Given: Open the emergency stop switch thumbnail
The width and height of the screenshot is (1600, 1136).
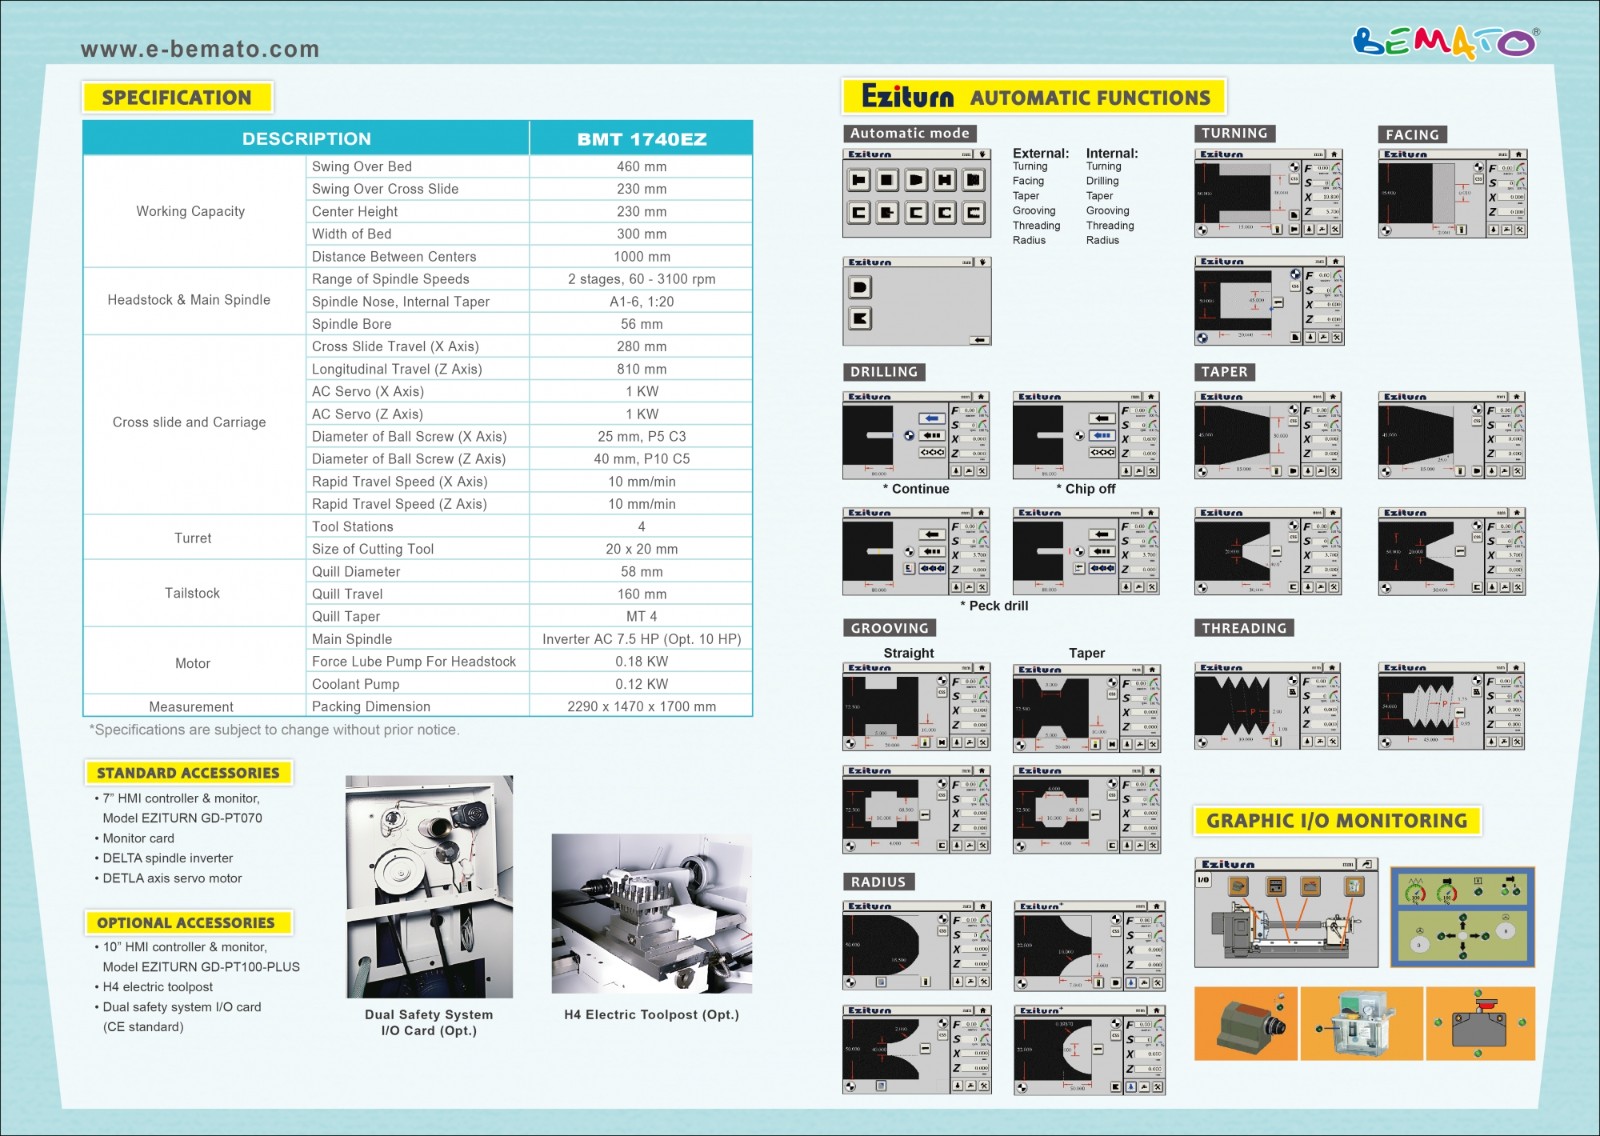Looking at the screenshot, I should (1480, 1024).
